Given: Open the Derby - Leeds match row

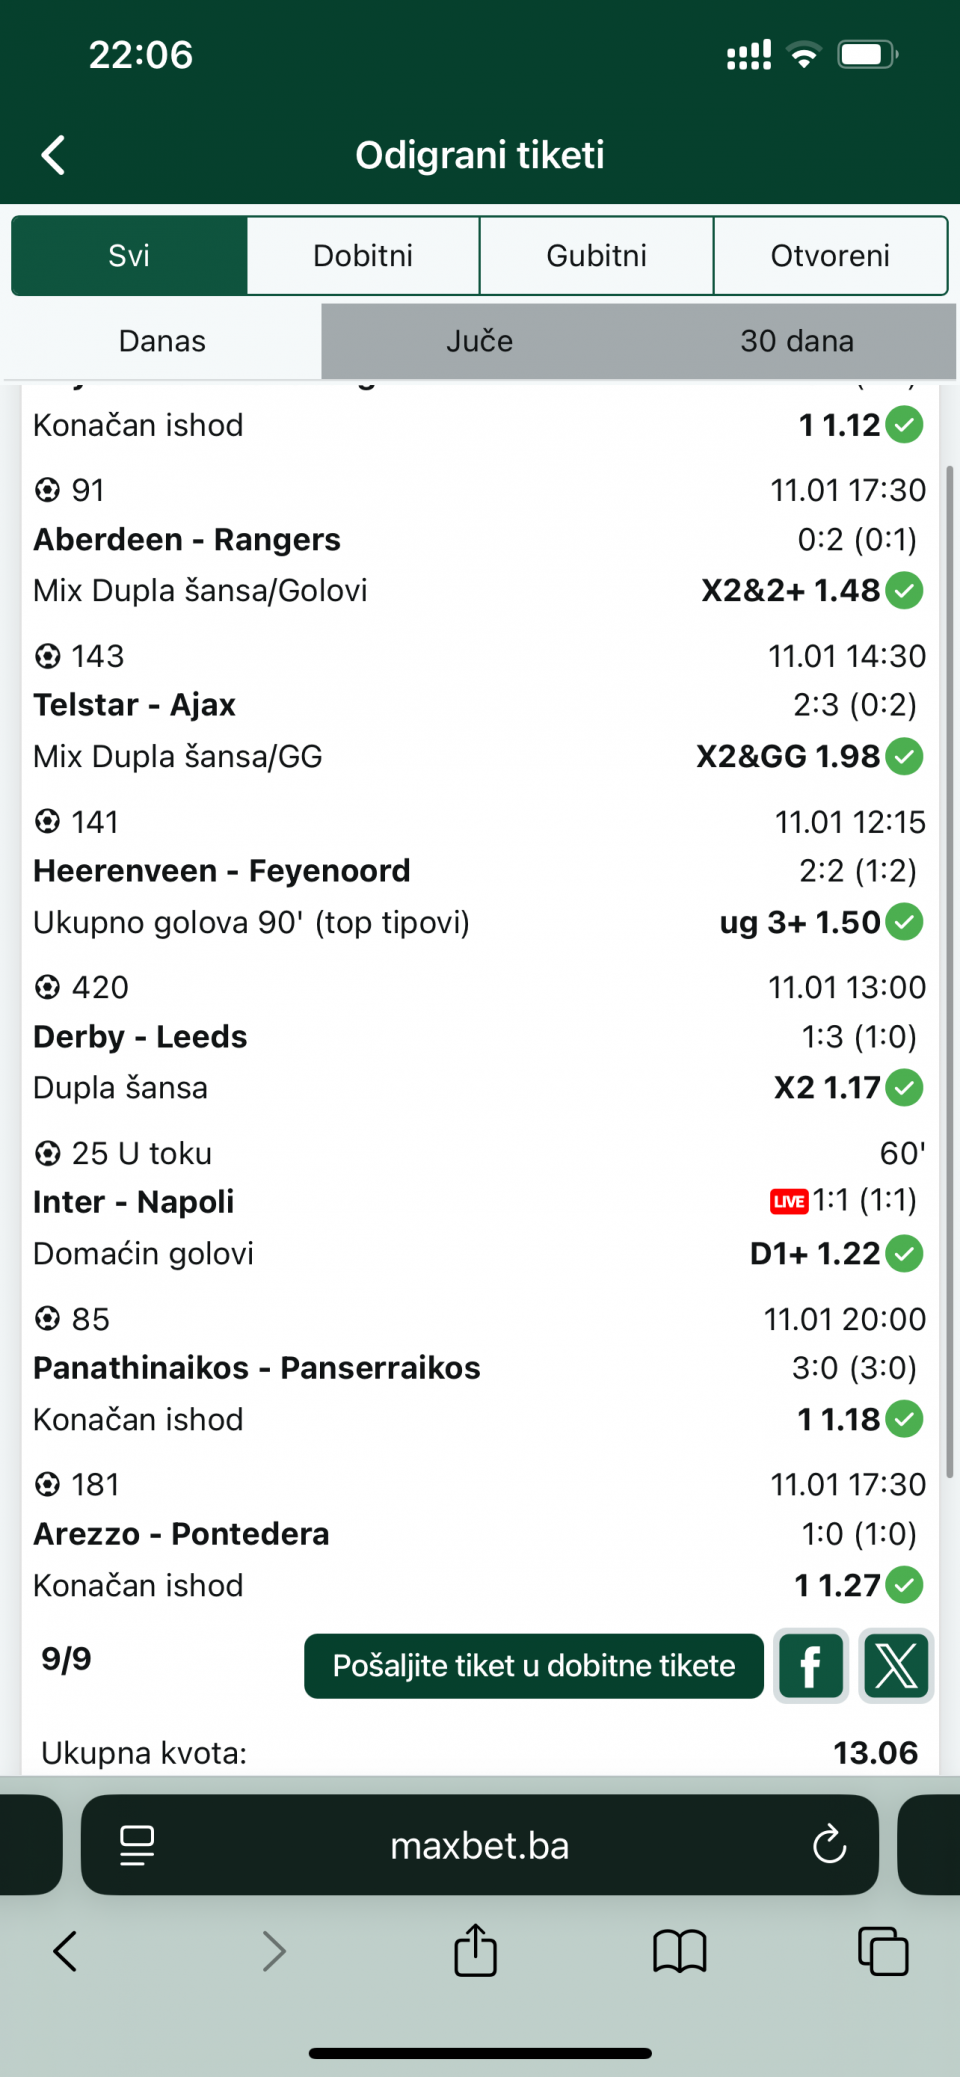Looking at the screenshot, I should pos(140,1037).
